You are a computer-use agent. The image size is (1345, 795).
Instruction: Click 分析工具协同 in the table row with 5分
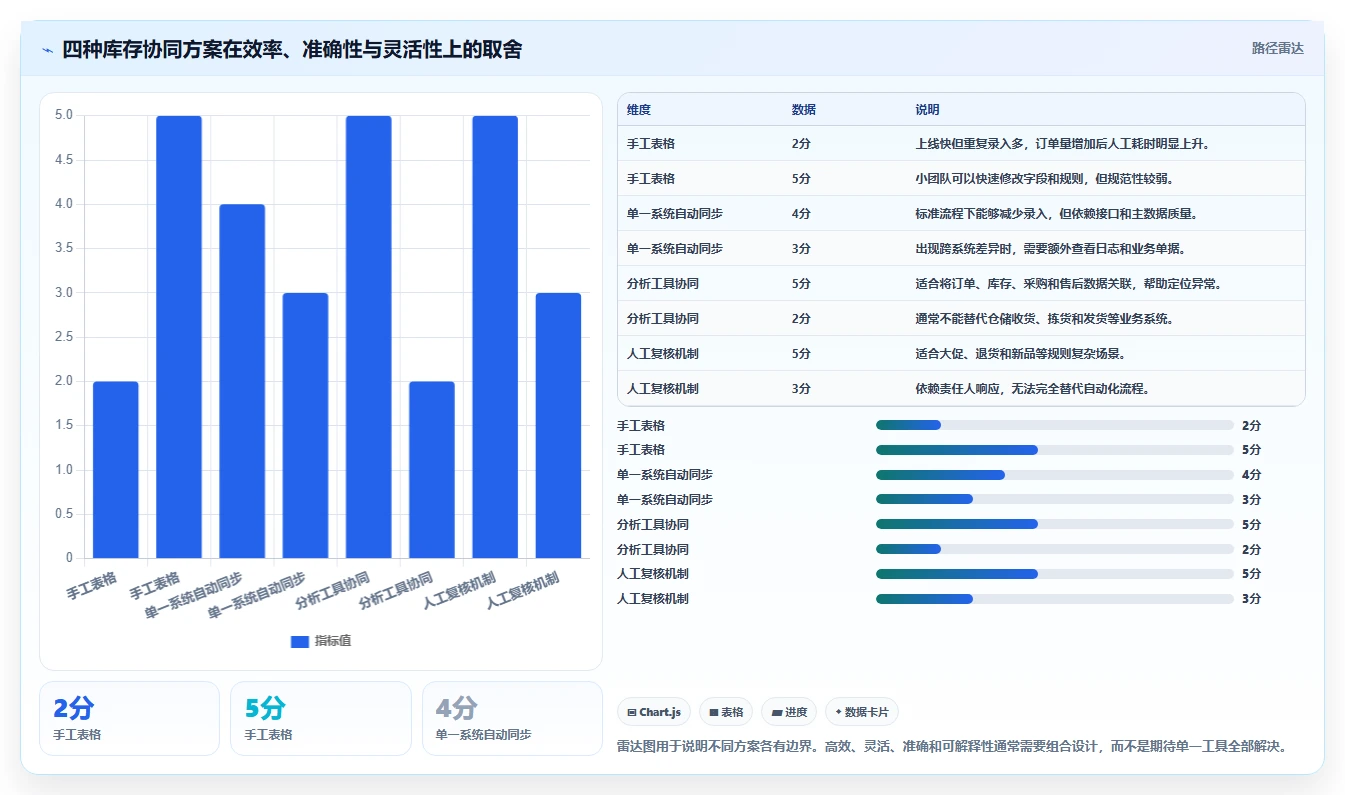pyautogui.click(x=663, y=284)
